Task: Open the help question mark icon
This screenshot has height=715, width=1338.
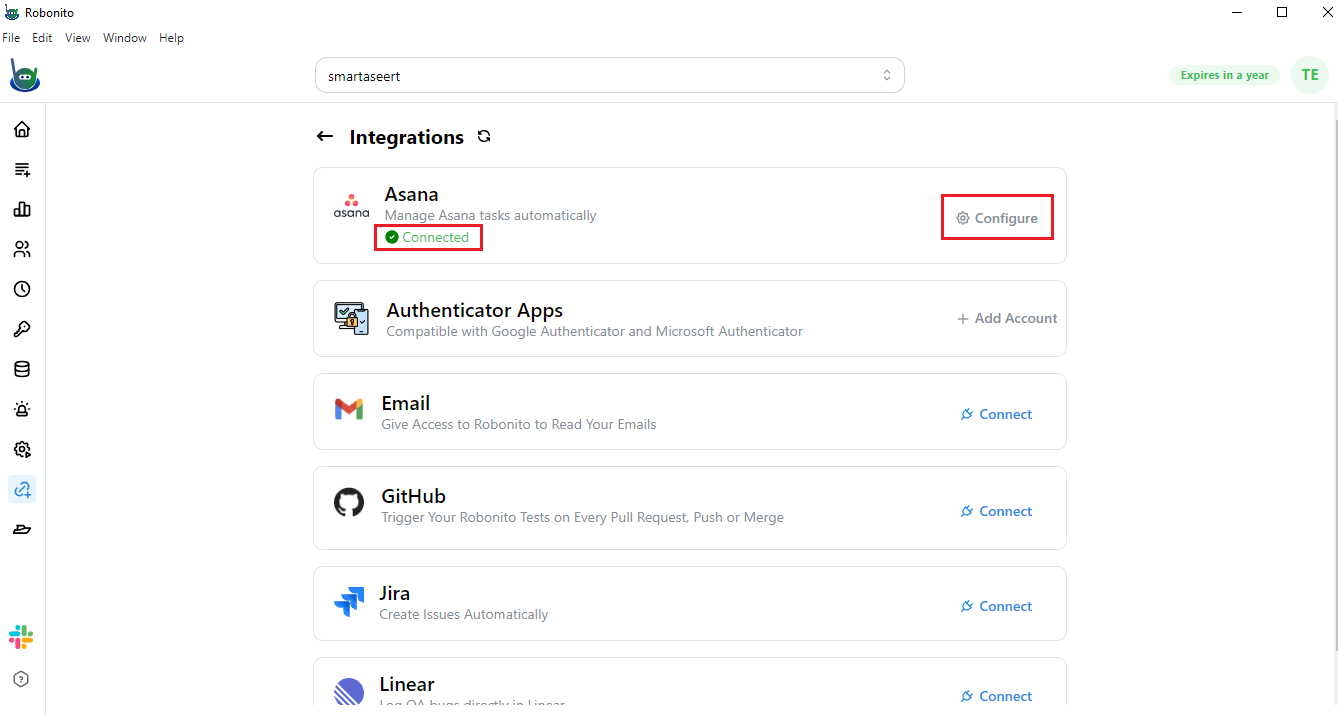Action: (x=22, y=679)
